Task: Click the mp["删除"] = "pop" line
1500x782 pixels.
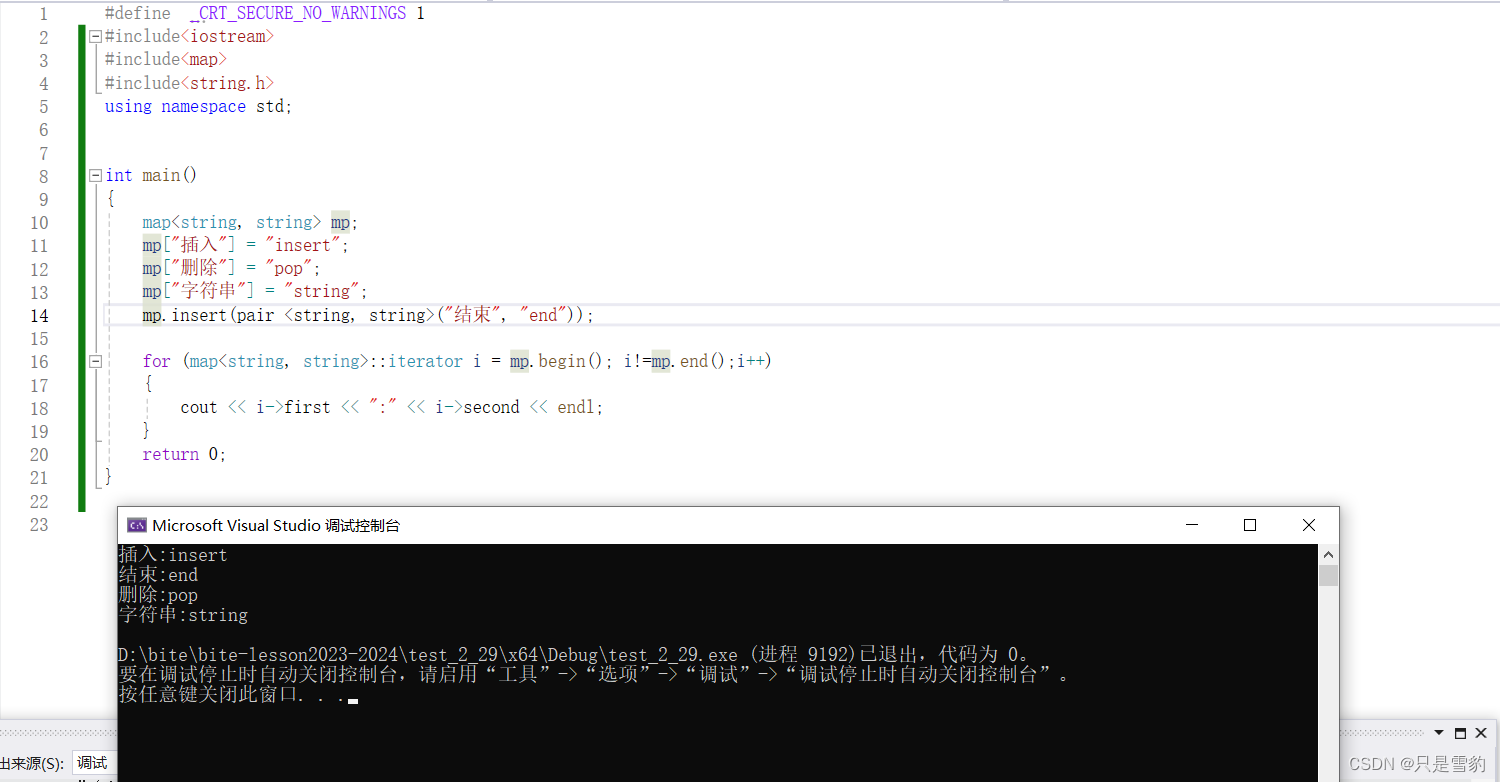Action: tap(231, 268)
